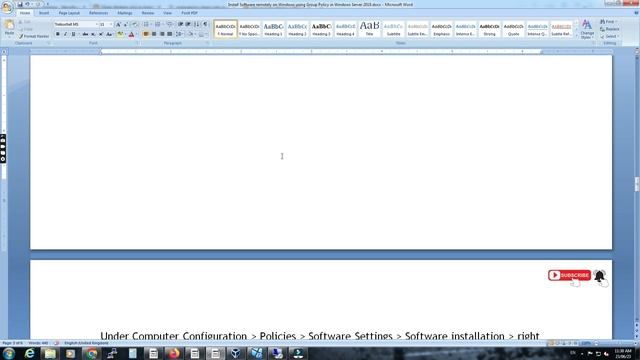Image resolution: width=640 pixels, height=360 pixels.
Task: Save the document from Quick Access toolbar
Action: (20, 4)
